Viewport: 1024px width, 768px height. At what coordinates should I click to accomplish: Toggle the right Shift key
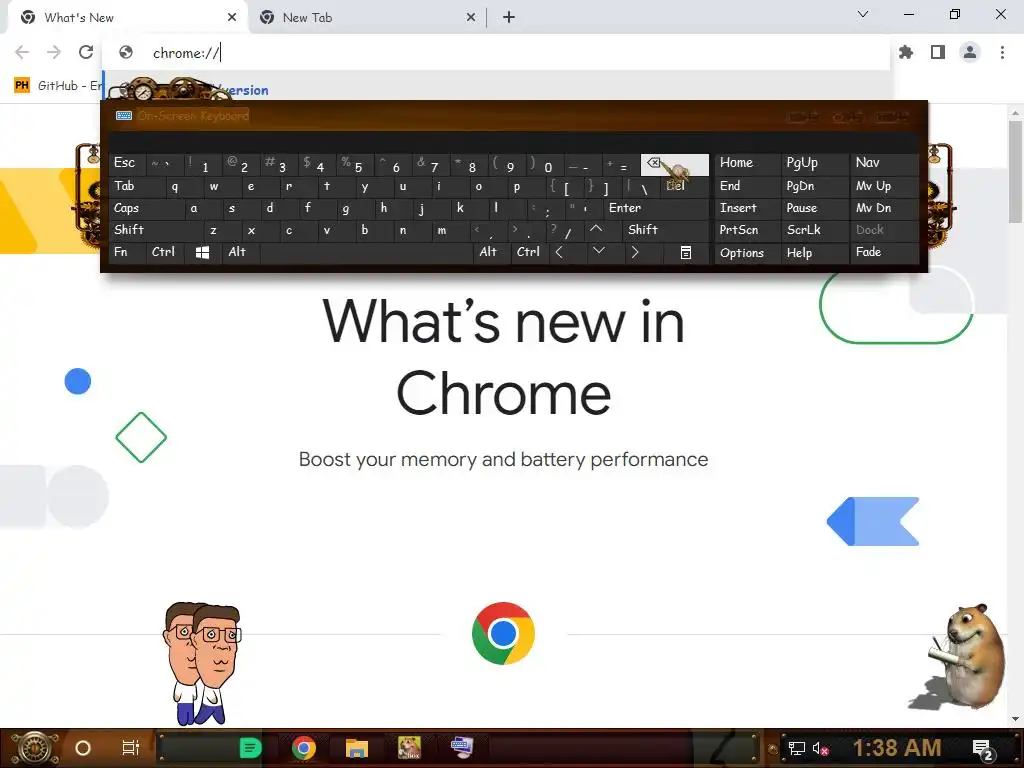(x=663, y=229)
